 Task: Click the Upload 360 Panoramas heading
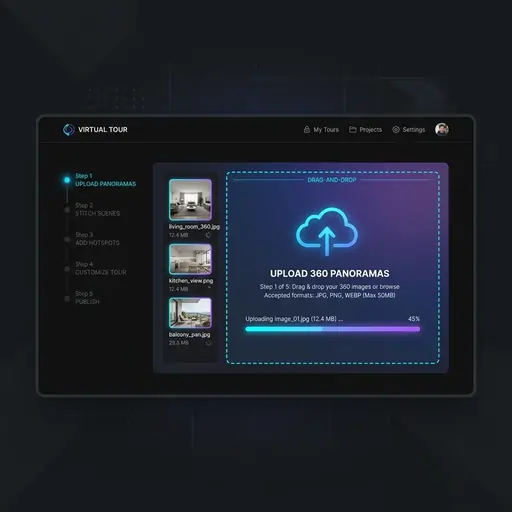[330, 274]
